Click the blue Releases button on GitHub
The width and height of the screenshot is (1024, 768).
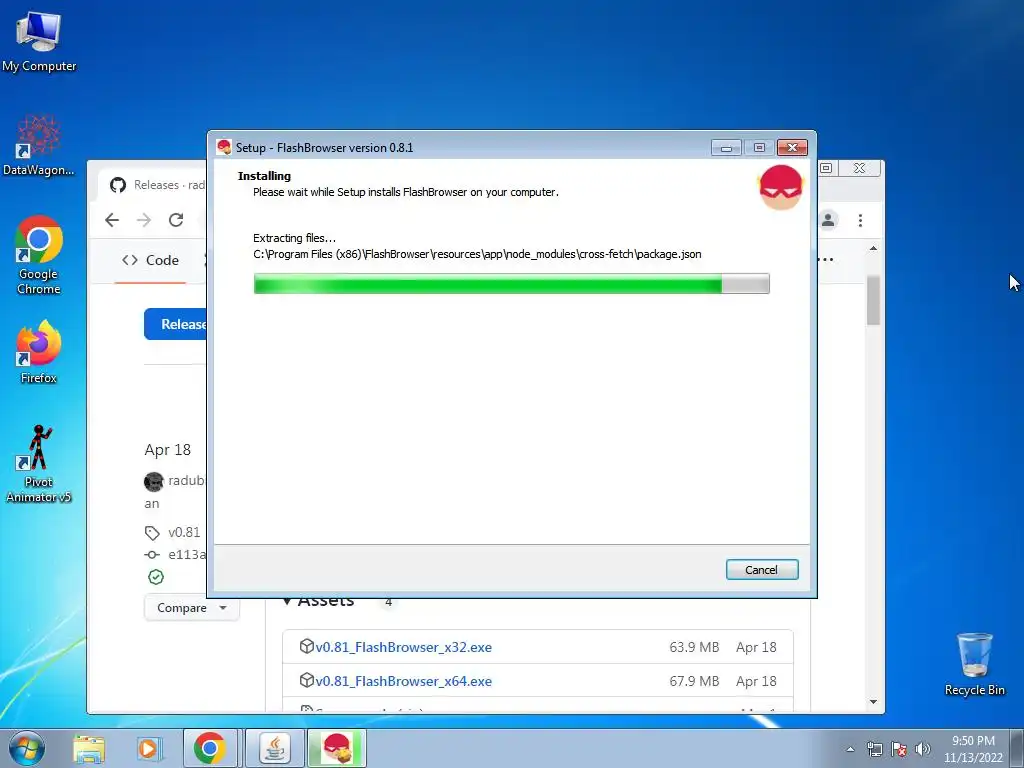tap(175, 324)
